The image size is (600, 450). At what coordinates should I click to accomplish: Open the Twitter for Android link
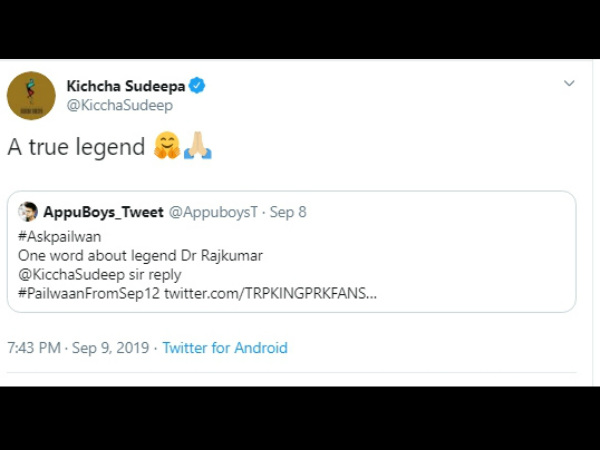225,348
